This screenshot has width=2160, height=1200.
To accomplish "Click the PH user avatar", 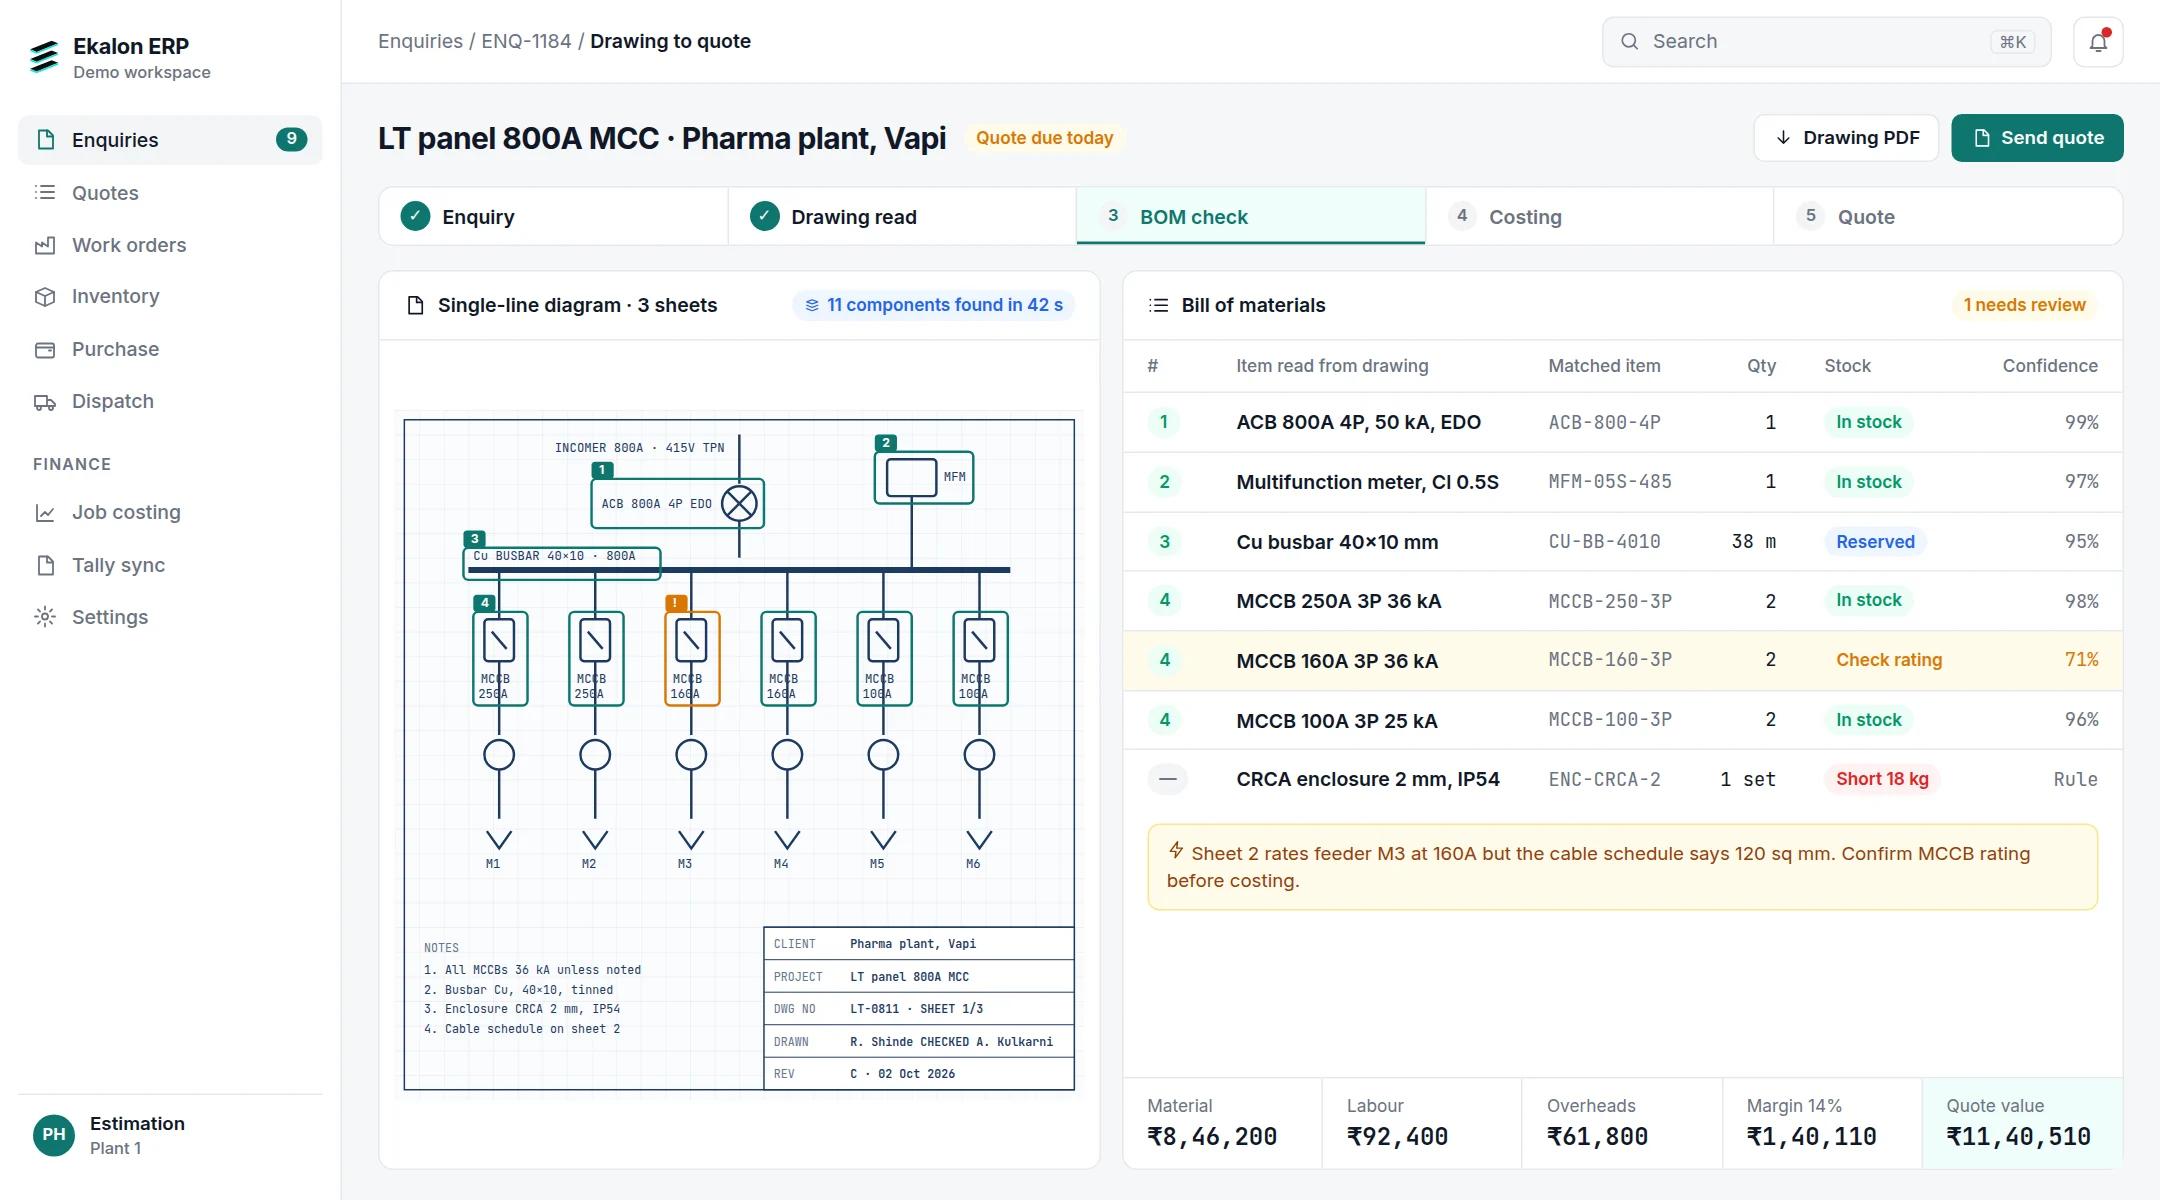I will click(x=54, y=1135).
